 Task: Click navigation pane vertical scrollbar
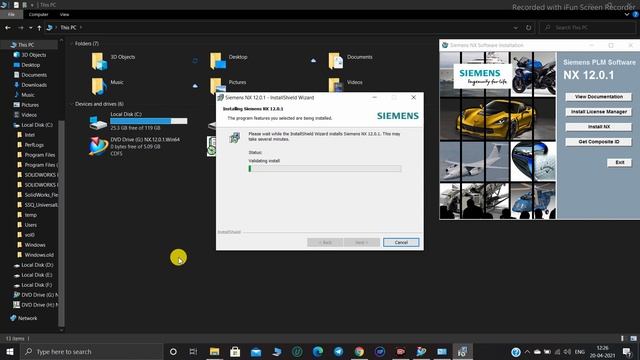tap(61, 222)
